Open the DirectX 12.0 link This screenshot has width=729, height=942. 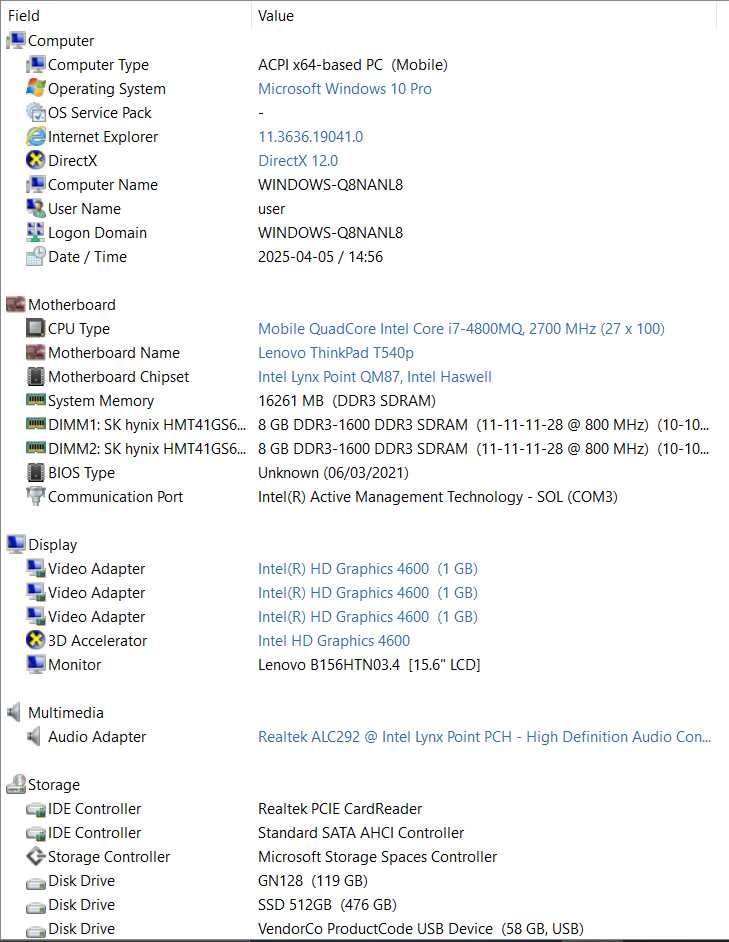(x=297, y=160)
